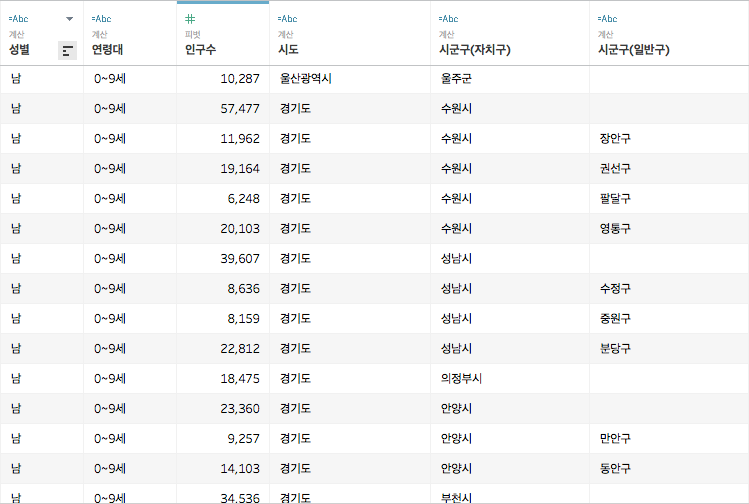Viewport: 749px width, 504px height.
Task: Click the 남 cell in the 울산광역시 row
Action: [x=16, y=78]
